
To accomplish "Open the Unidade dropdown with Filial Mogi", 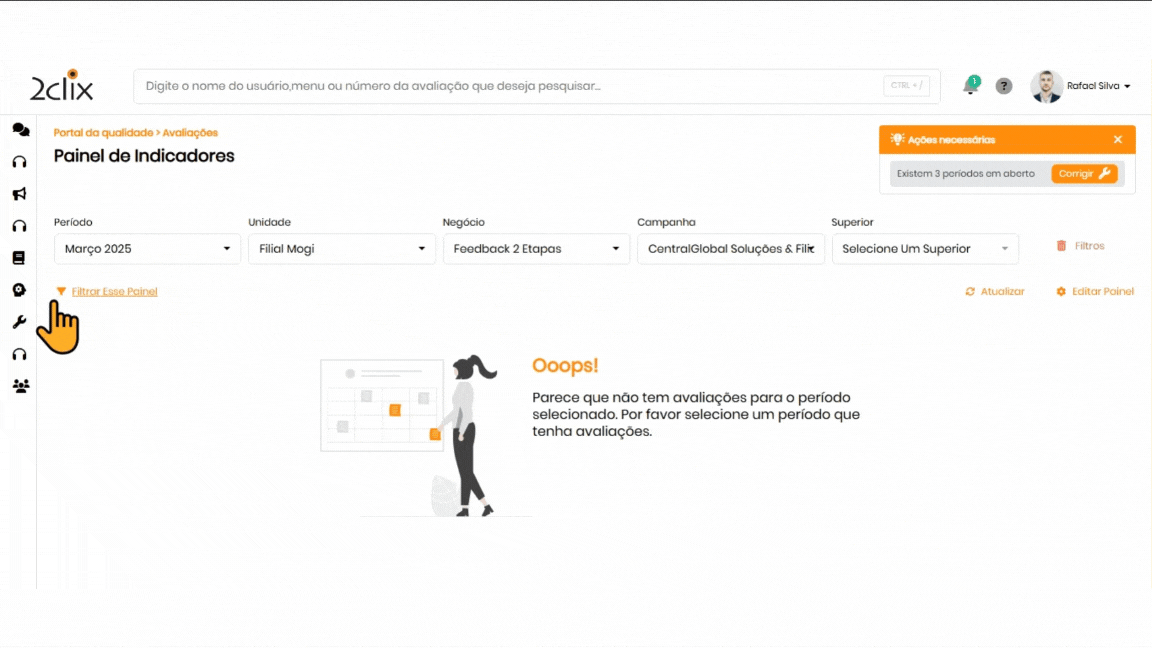I will [341, 249].
